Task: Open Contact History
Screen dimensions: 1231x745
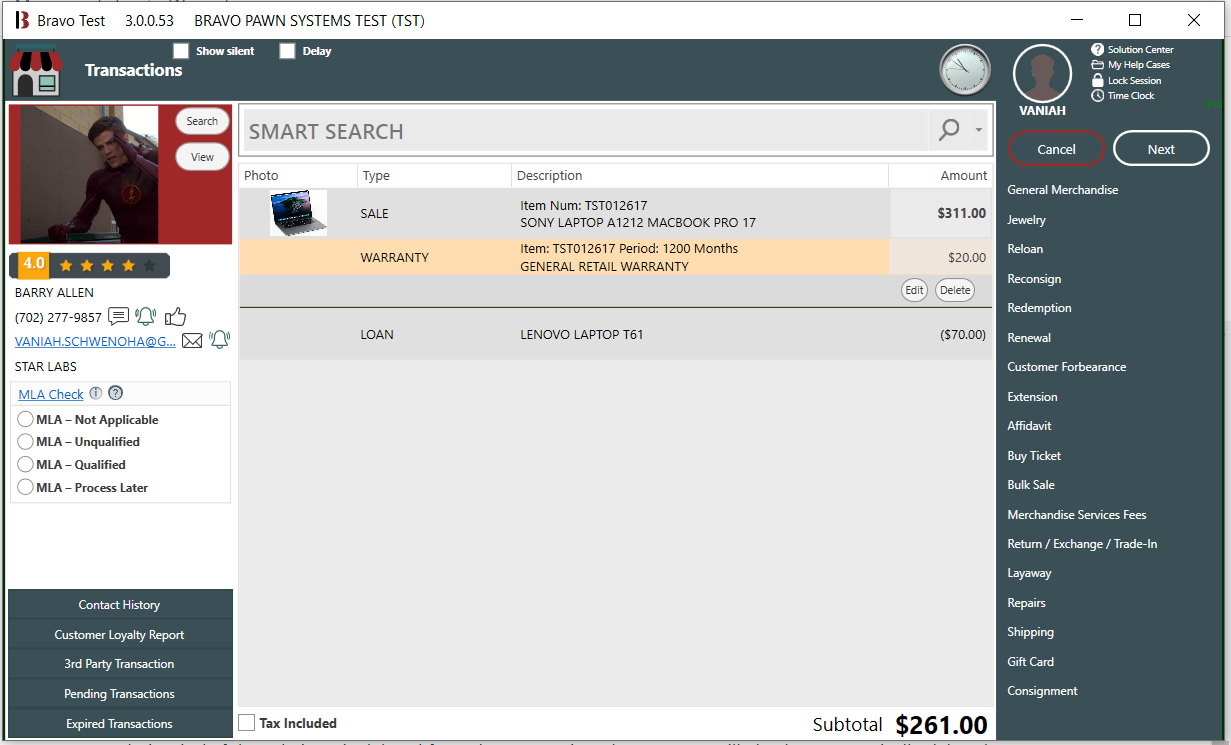Action: [120, 605]
